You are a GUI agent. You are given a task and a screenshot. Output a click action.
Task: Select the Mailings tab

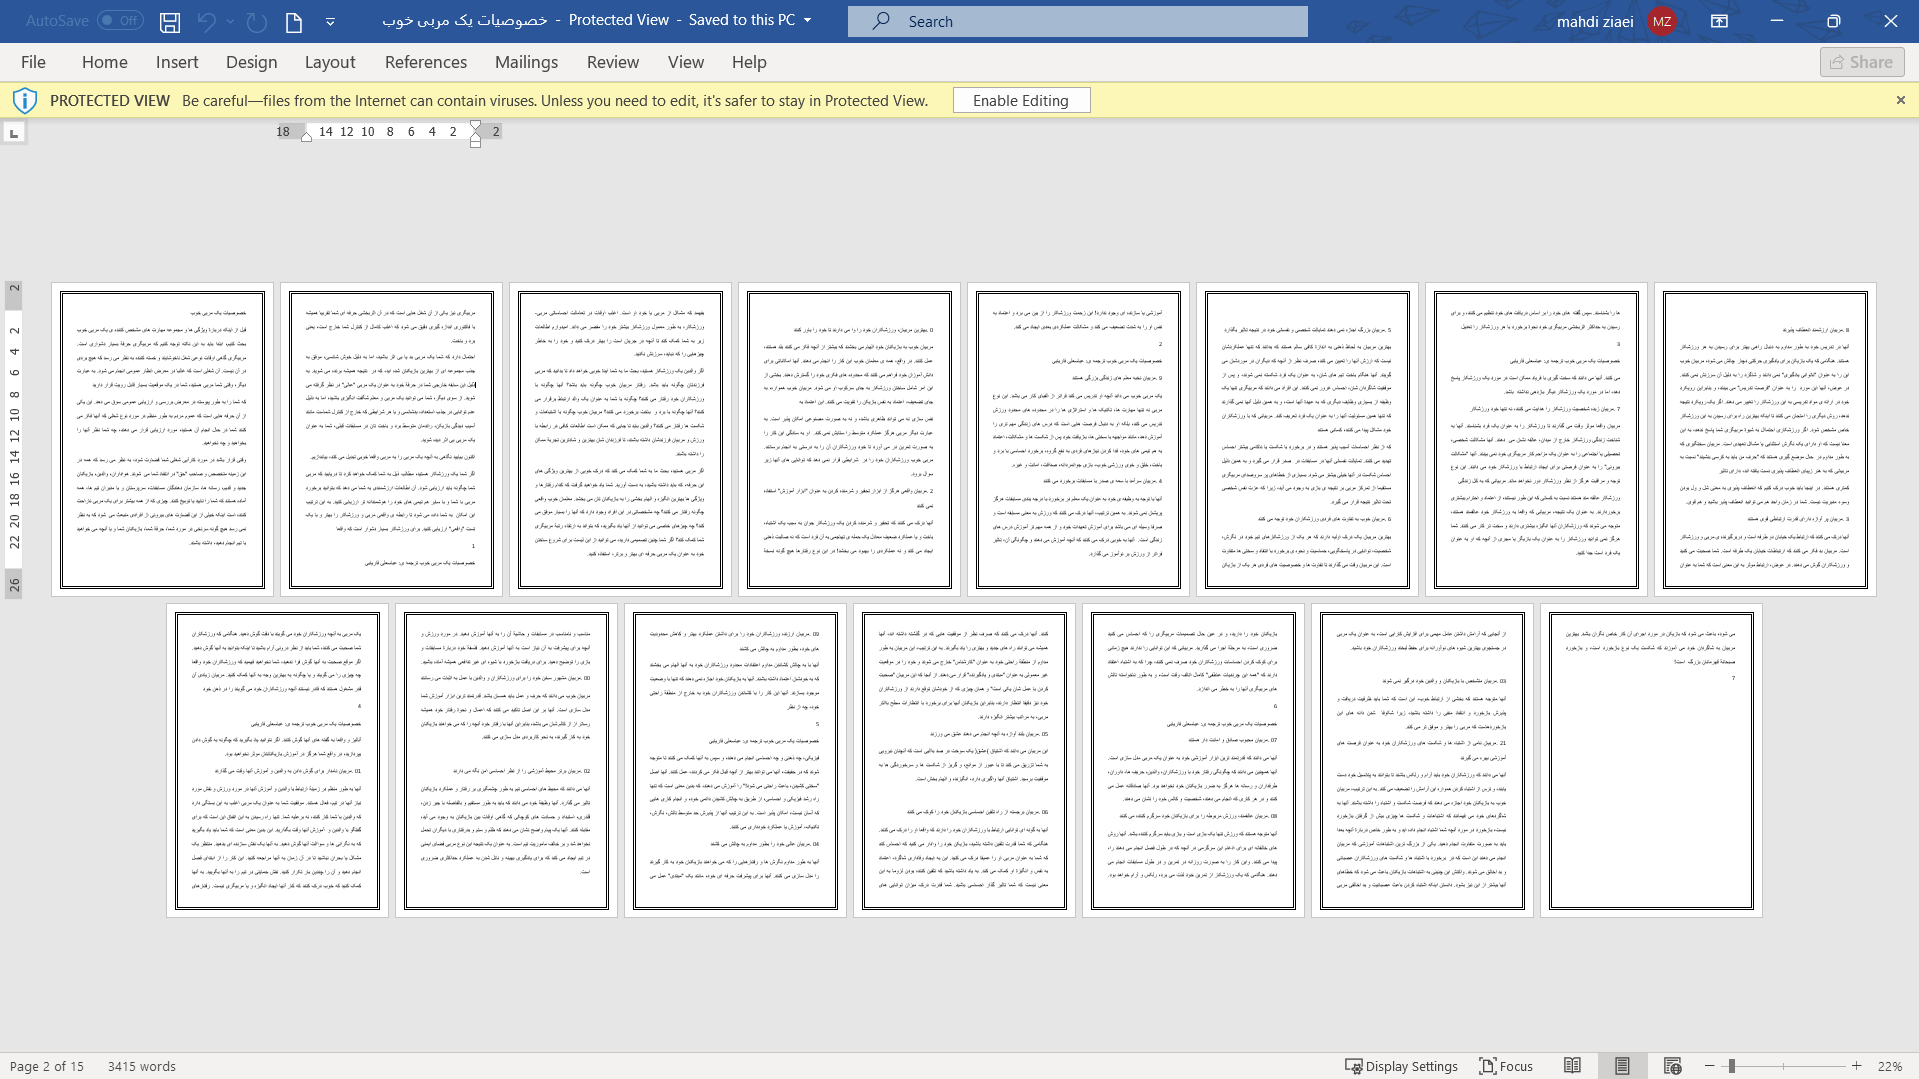tap(527, 62)
